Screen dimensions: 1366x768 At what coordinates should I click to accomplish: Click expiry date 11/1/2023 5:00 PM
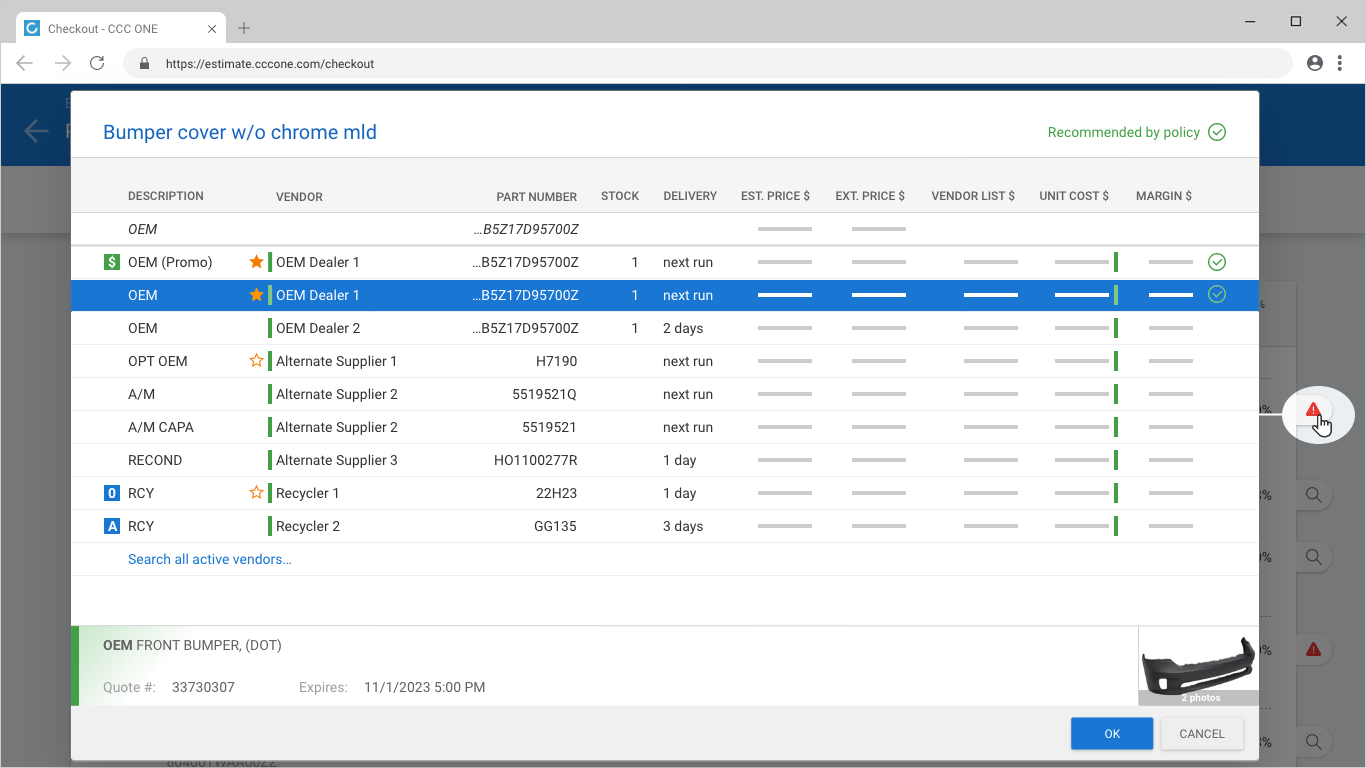click(424, 687)
